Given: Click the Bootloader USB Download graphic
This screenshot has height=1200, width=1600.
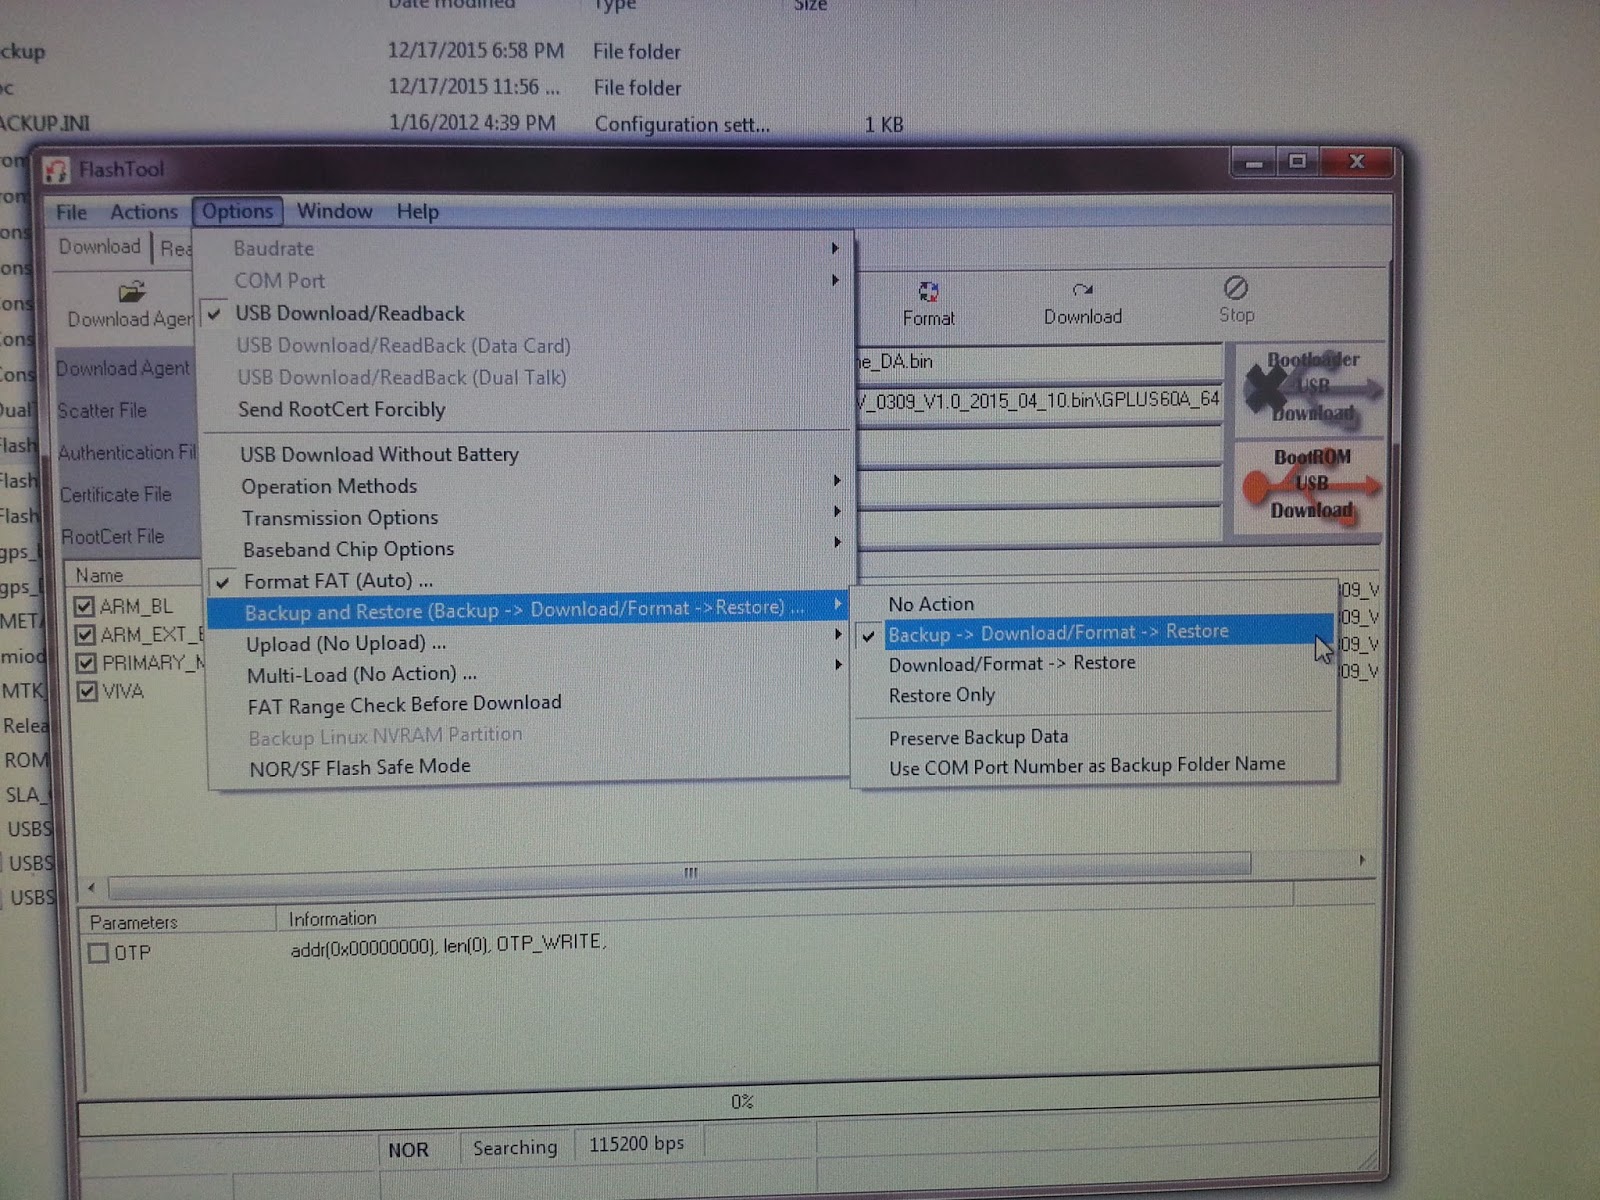Looking at the screenshot, I should coord(1310,388).
